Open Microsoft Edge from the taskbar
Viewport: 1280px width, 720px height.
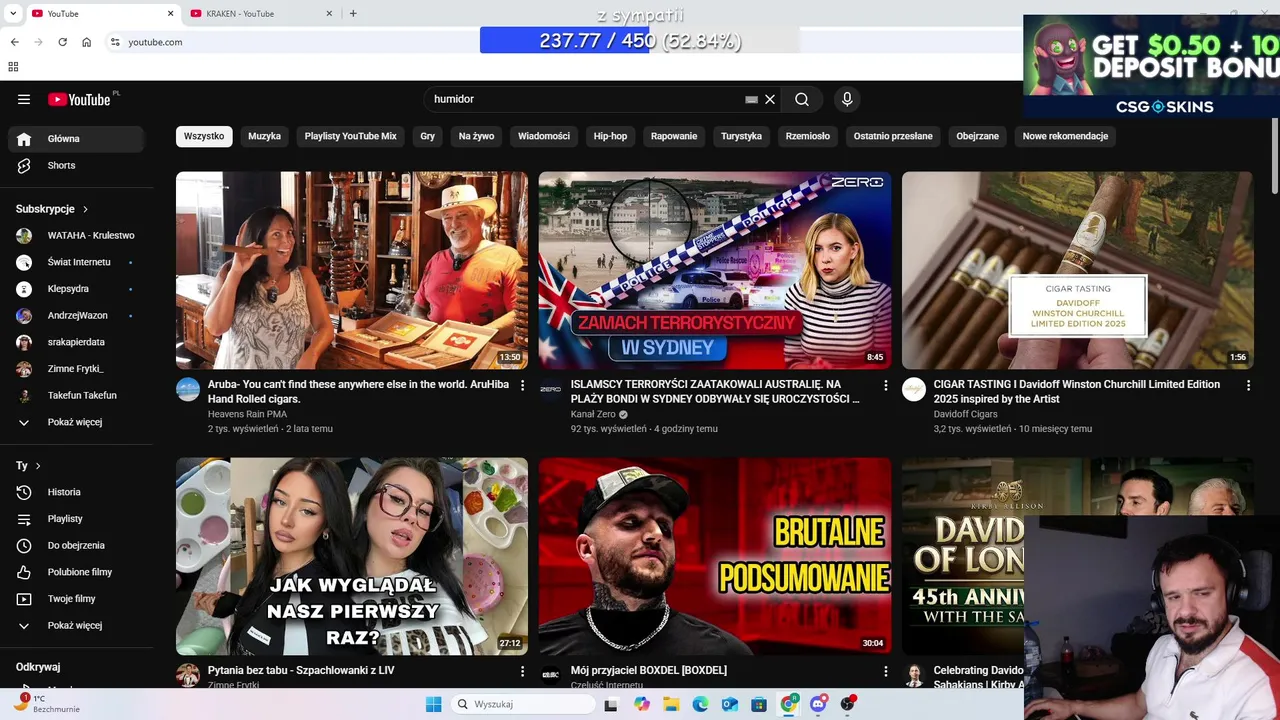coord(700,704)
